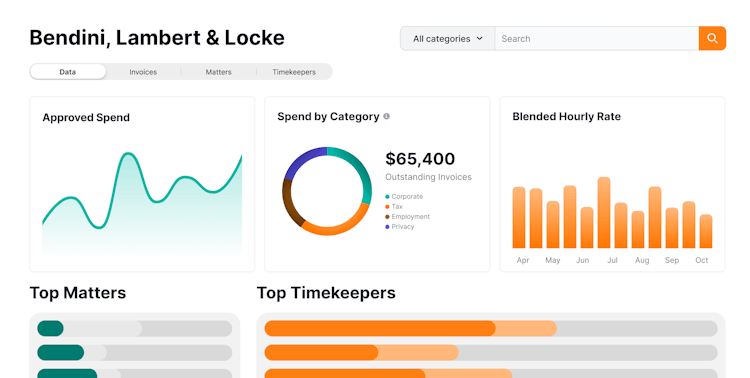750x378 pixels.
Task: Click the chevron arrow next to All categories
Action: (x=480, y=38)
